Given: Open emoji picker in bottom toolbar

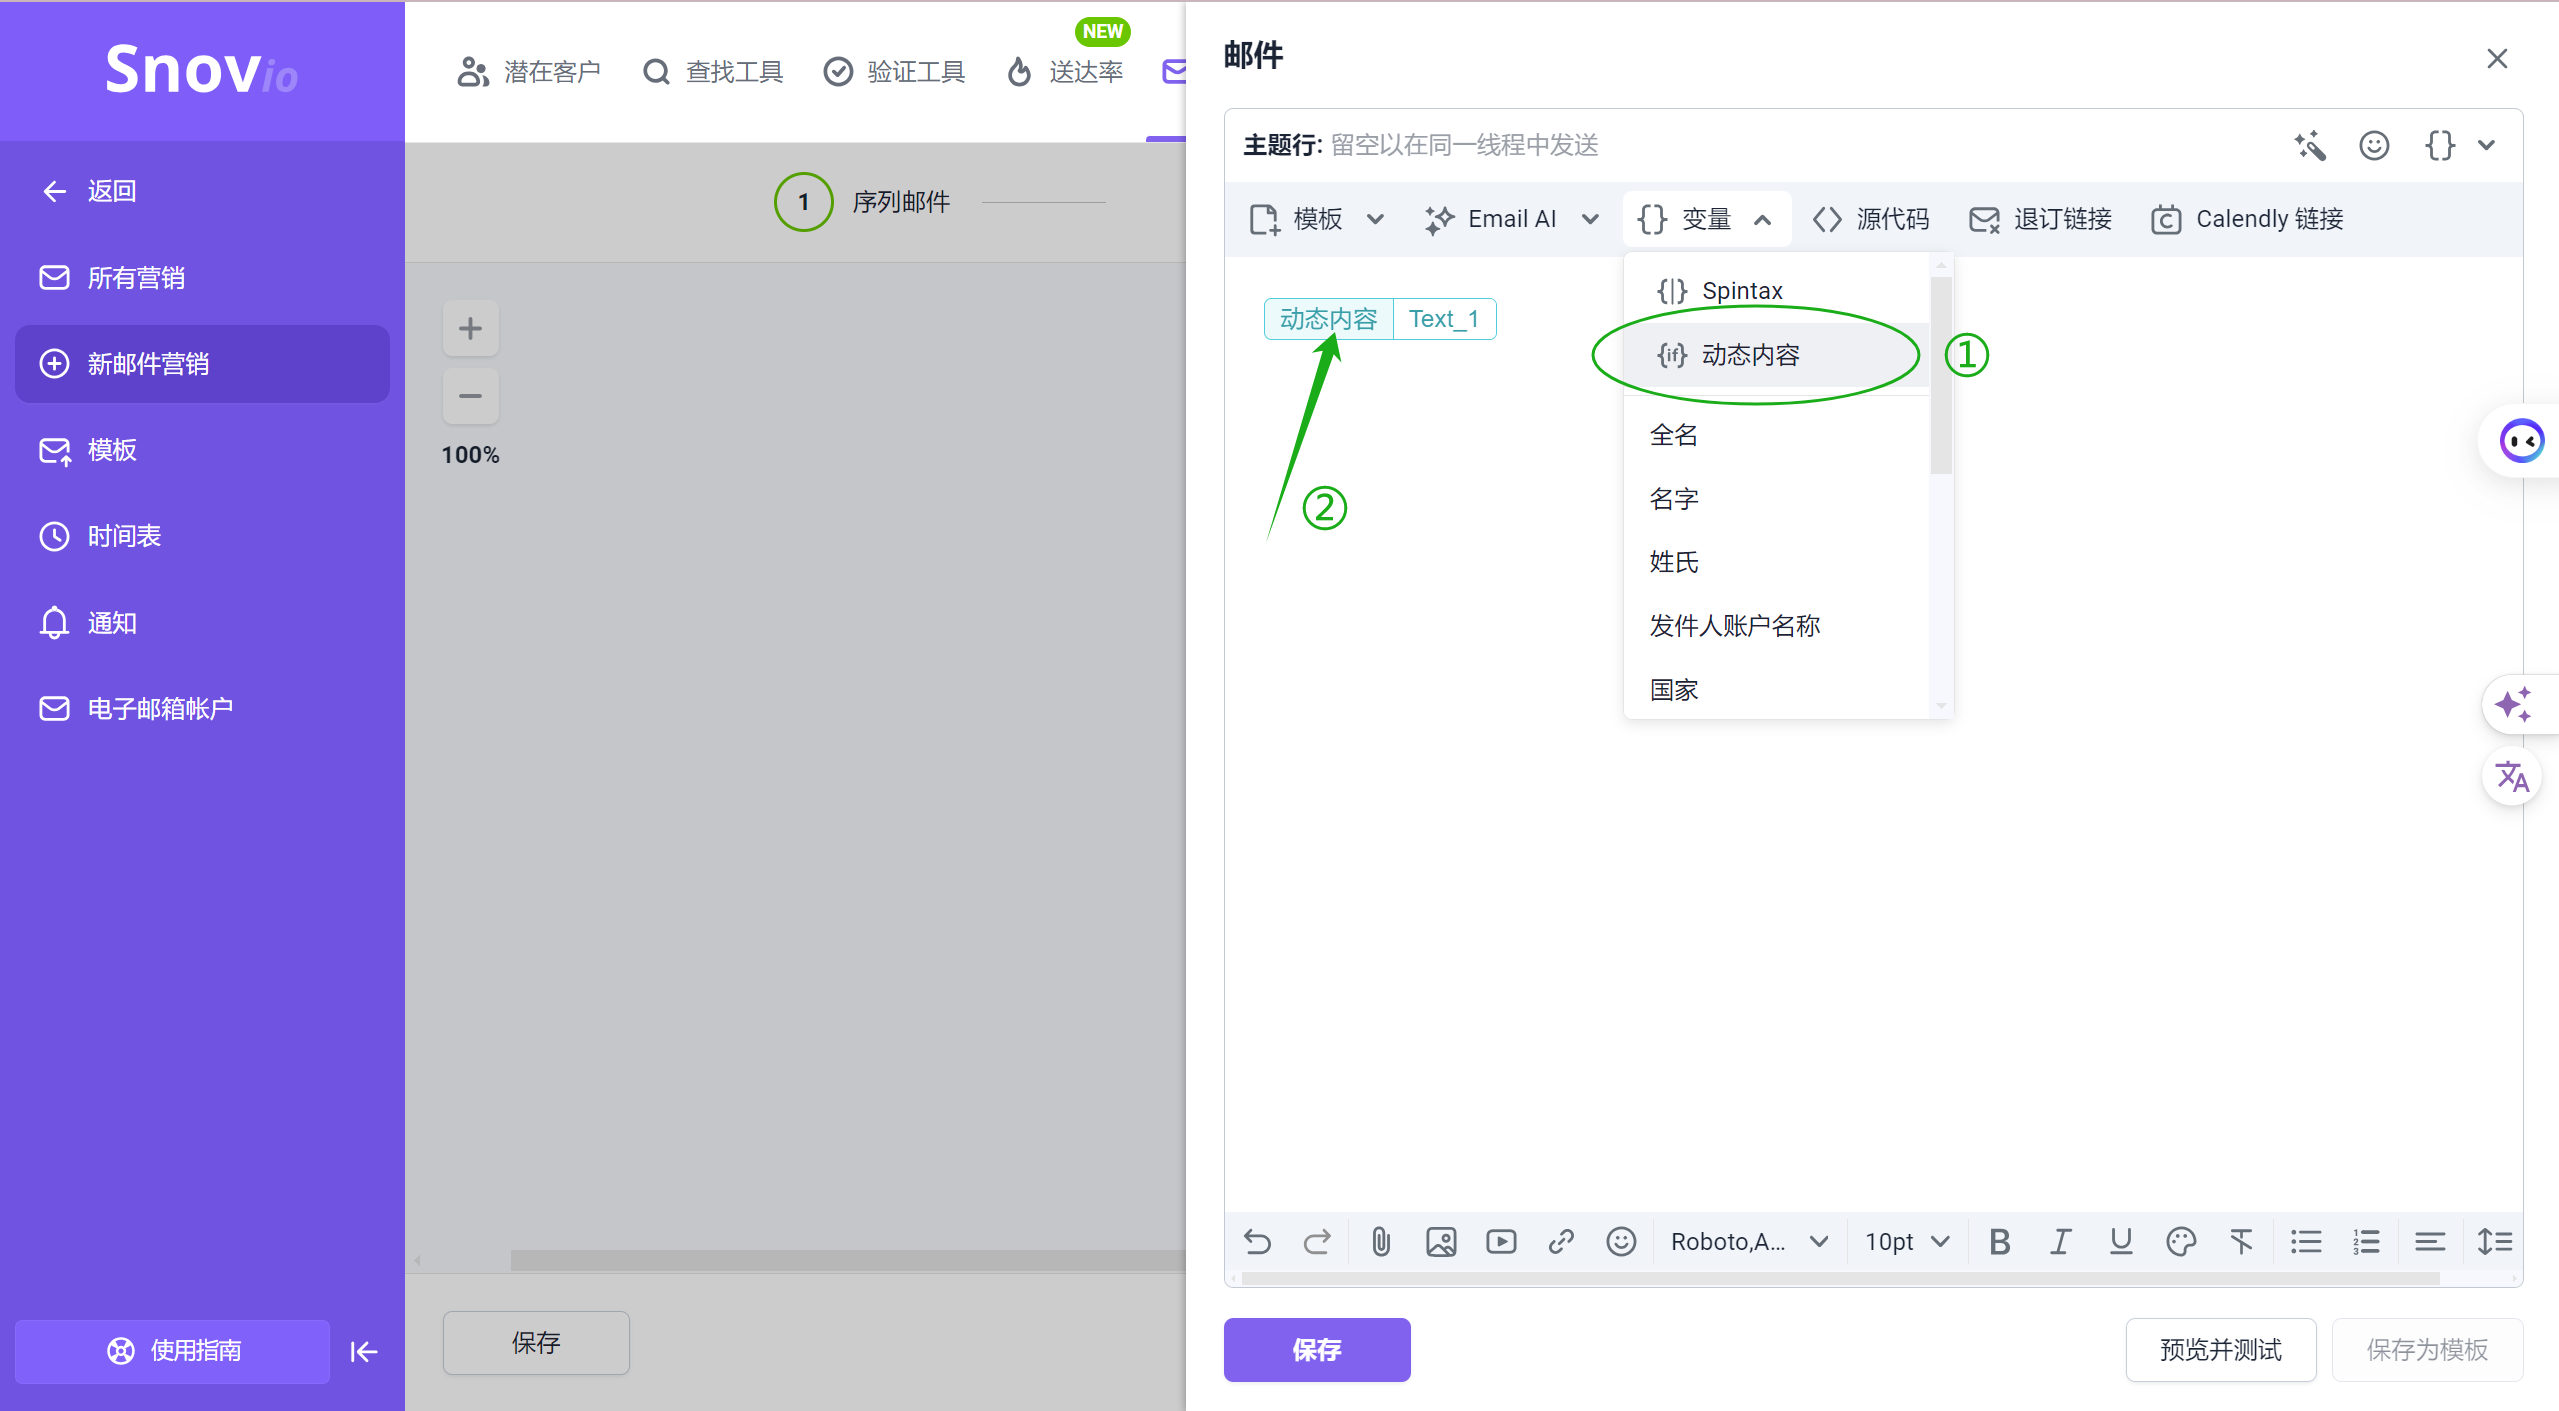Looking at the screenshot, I should (1621, 1241).
